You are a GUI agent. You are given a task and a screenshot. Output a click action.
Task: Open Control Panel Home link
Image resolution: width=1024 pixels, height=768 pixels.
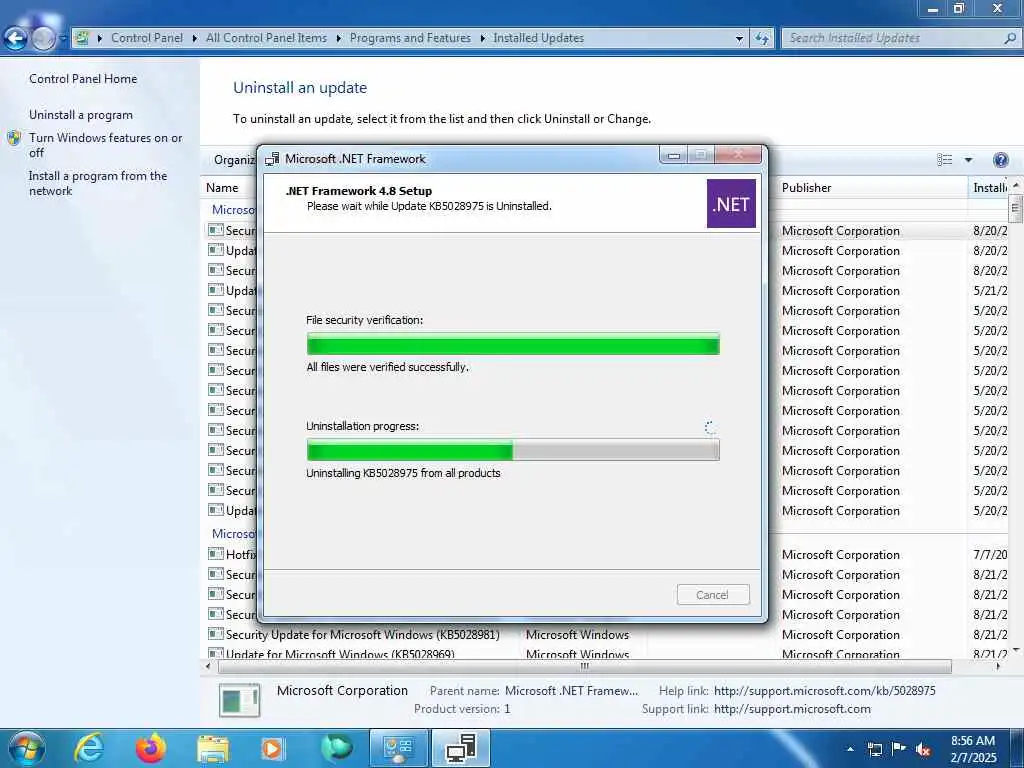[x=83, y=79]
